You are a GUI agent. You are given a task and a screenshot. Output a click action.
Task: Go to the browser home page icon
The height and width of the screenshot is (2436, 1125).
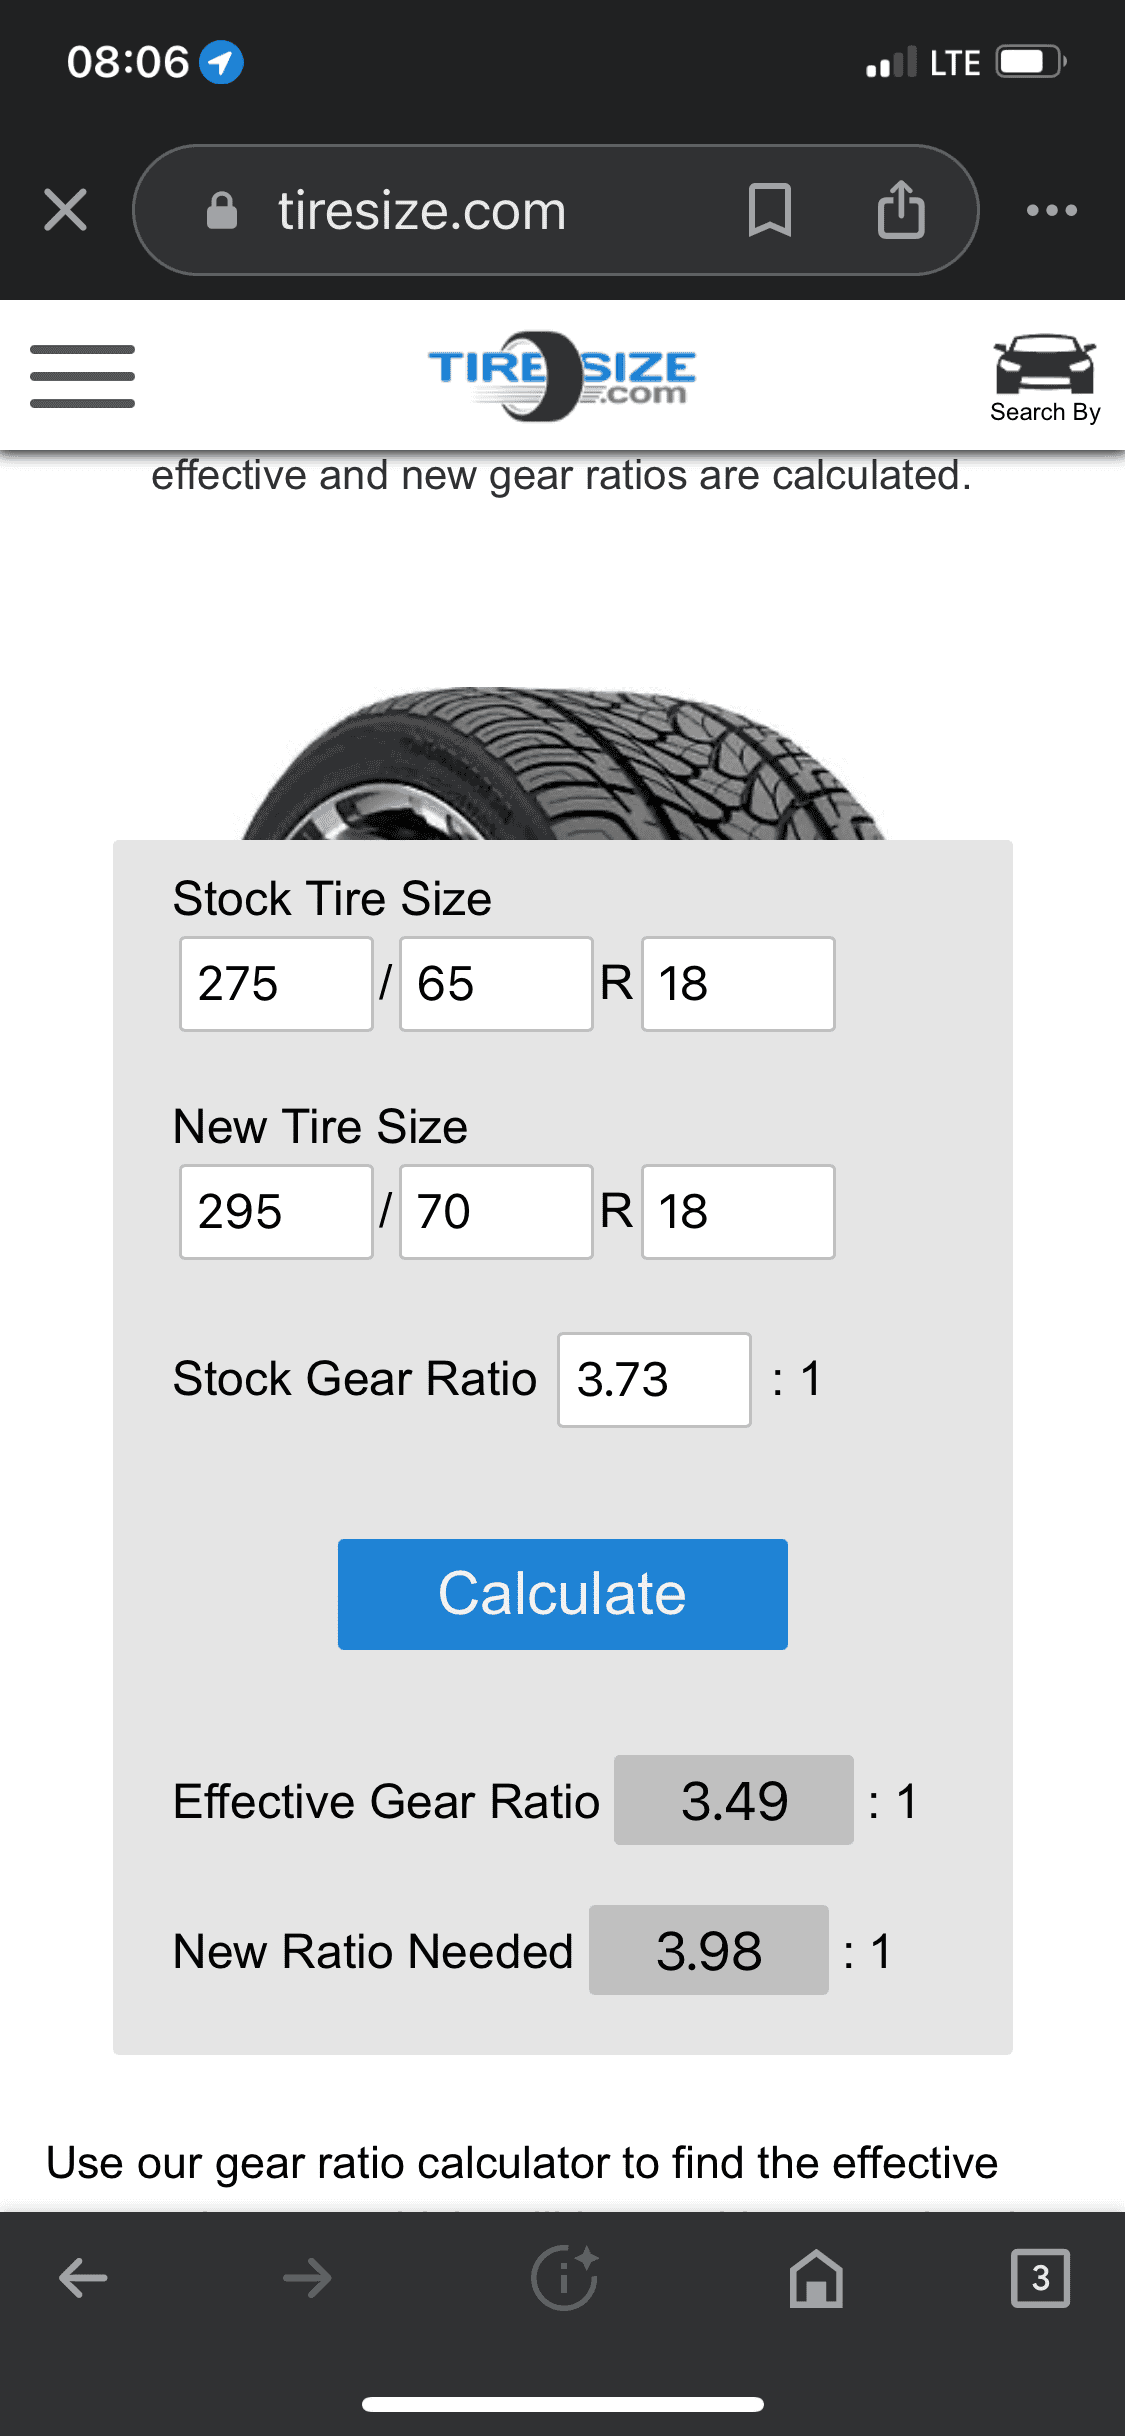click(x=816, y=2278)
